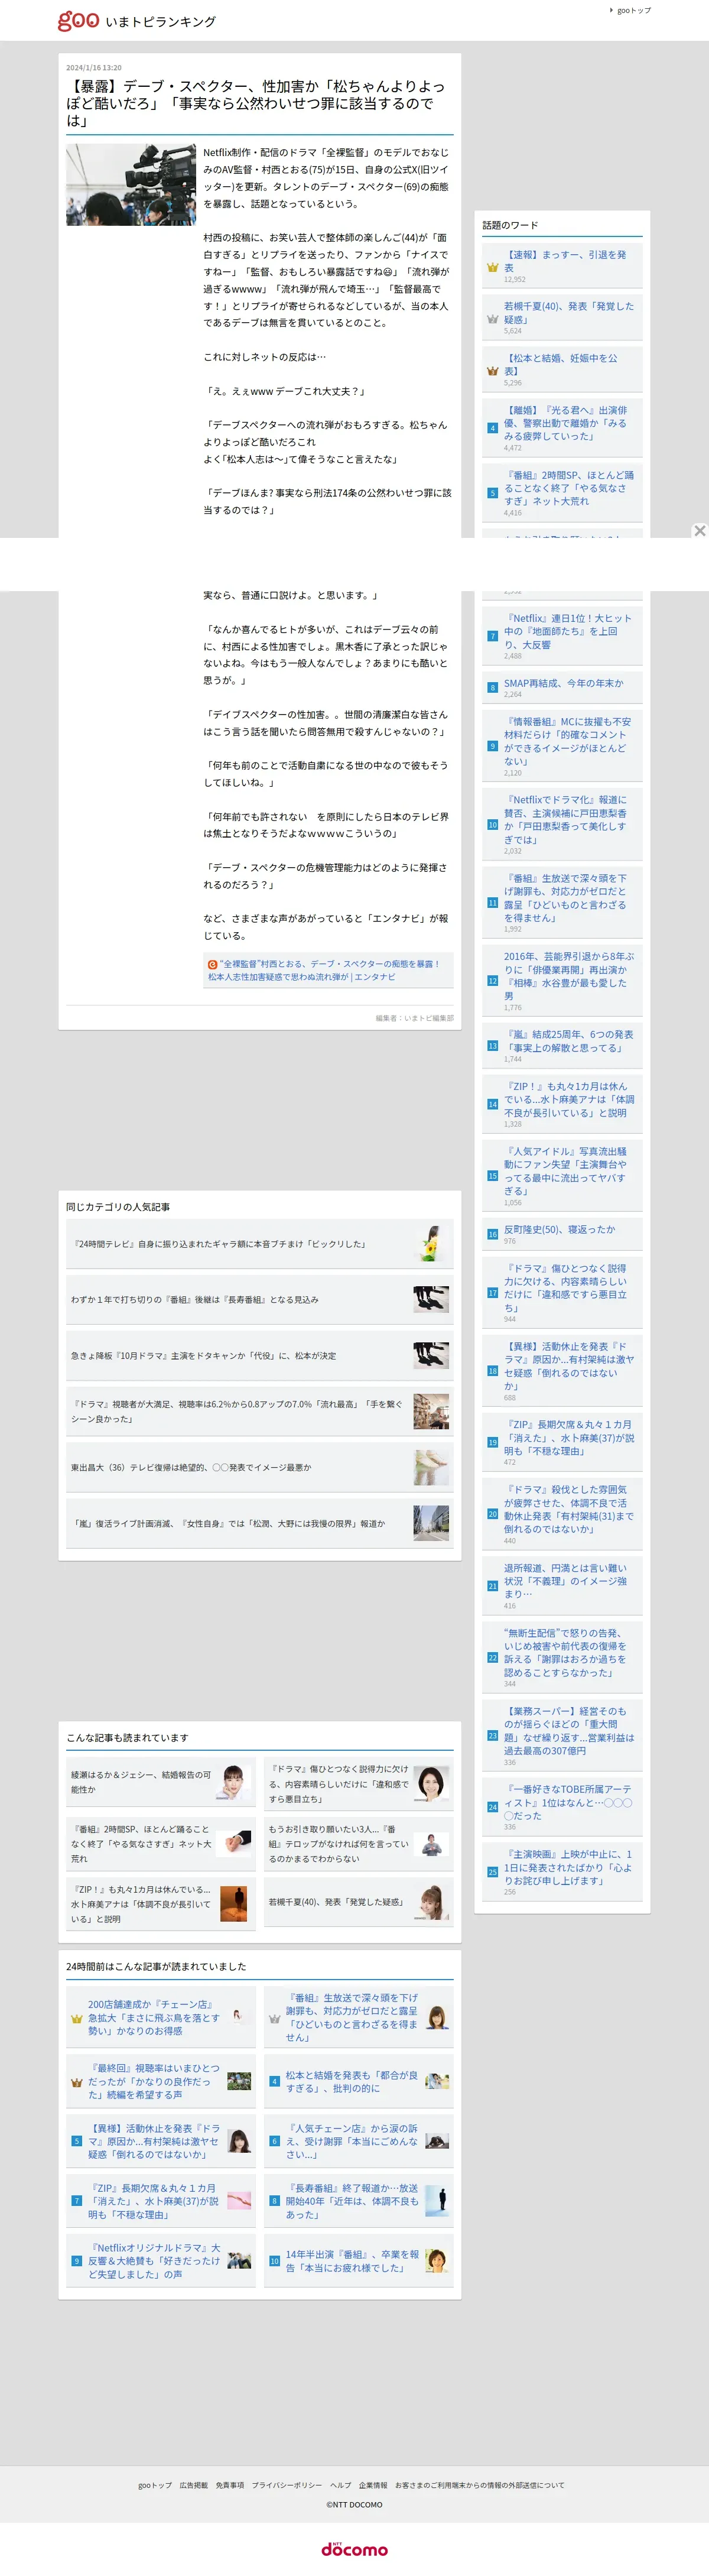Click rank 15 badge for 『人気アイドル』写真流出 item
The width and height of the screenshot is (709, 2576).
(492, 1176)
